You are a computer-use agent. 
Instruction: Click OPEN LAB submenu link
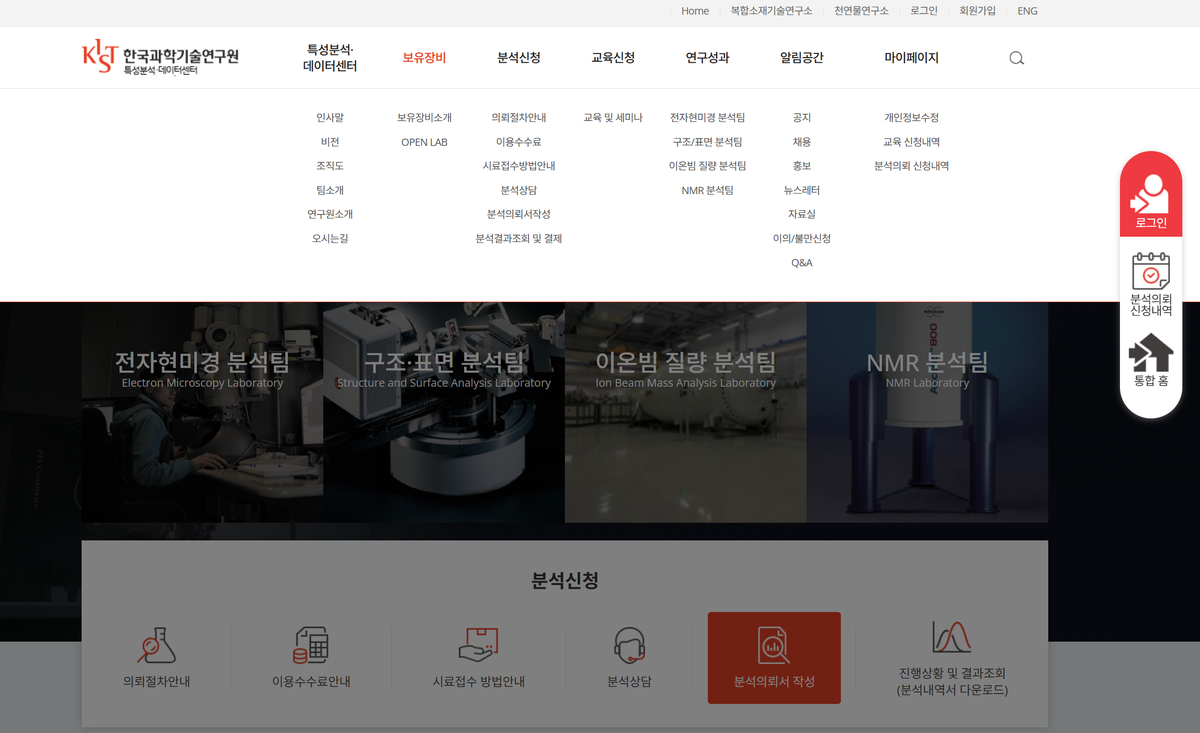click(x=424, y=142)
